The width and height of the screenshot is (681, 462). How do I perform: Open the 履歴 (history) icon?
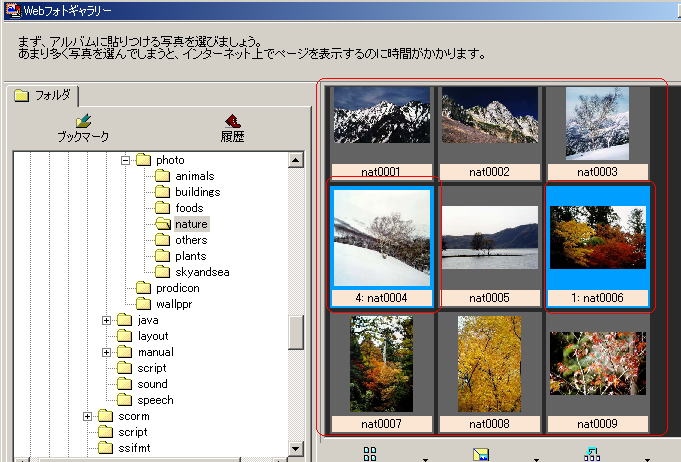[233, 121]
